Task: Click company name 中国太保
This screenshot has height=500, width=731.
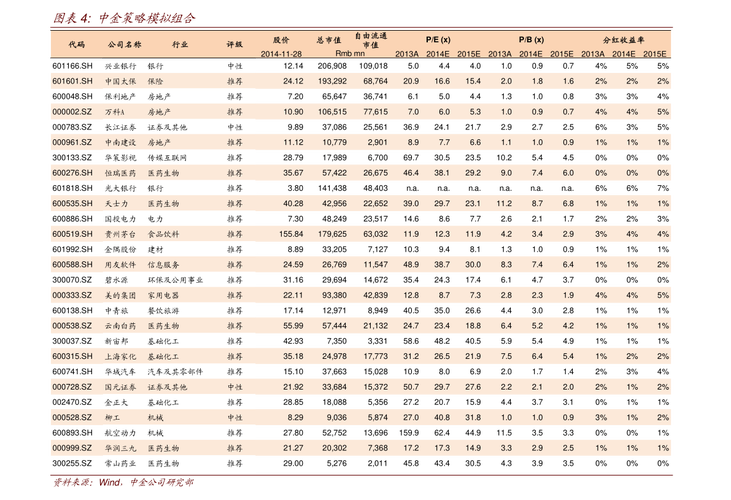Action: pos(120,82)
